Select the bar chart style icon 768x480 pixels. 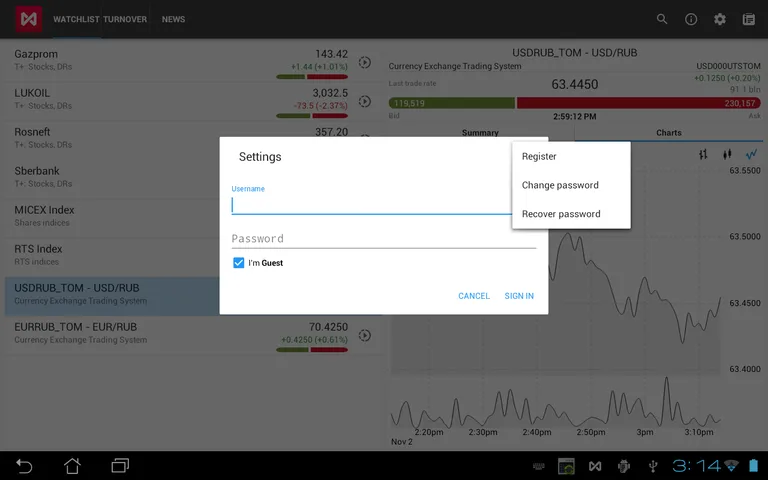(x=703, y=154)
